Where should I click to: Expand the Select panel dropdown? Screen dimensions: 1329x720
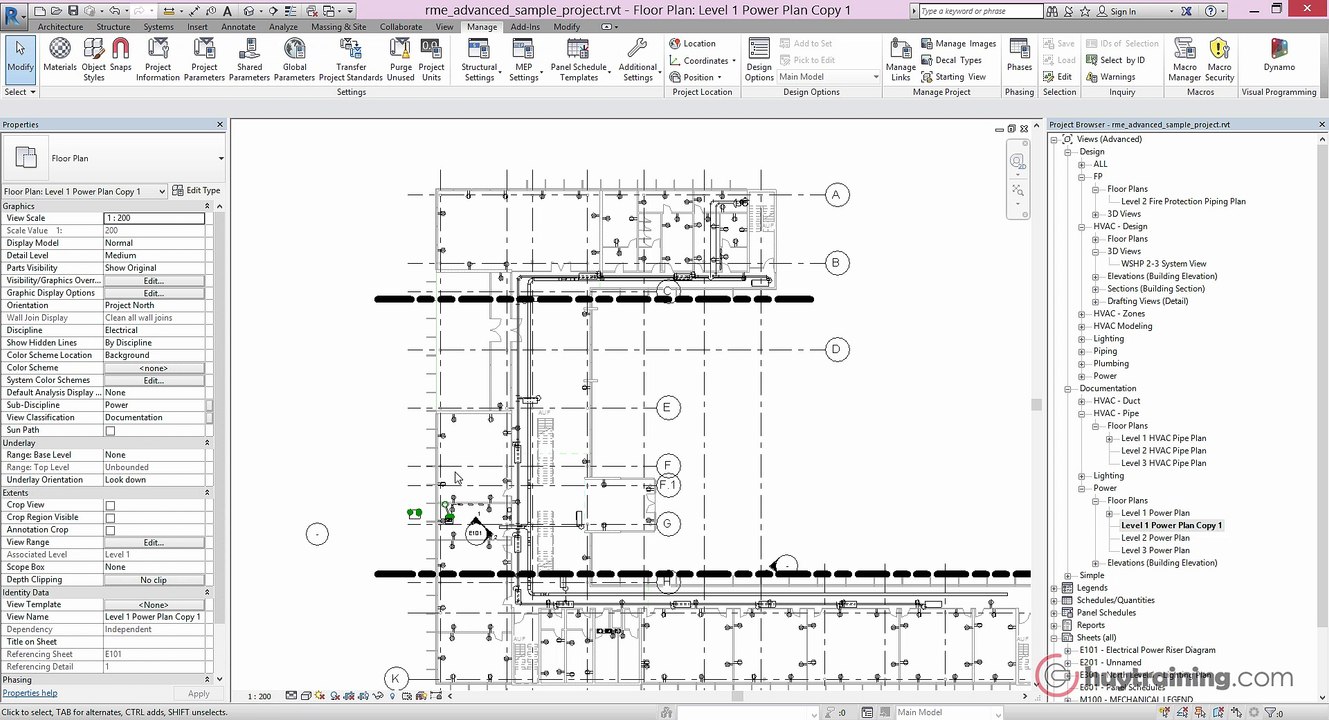pos(20,92)
